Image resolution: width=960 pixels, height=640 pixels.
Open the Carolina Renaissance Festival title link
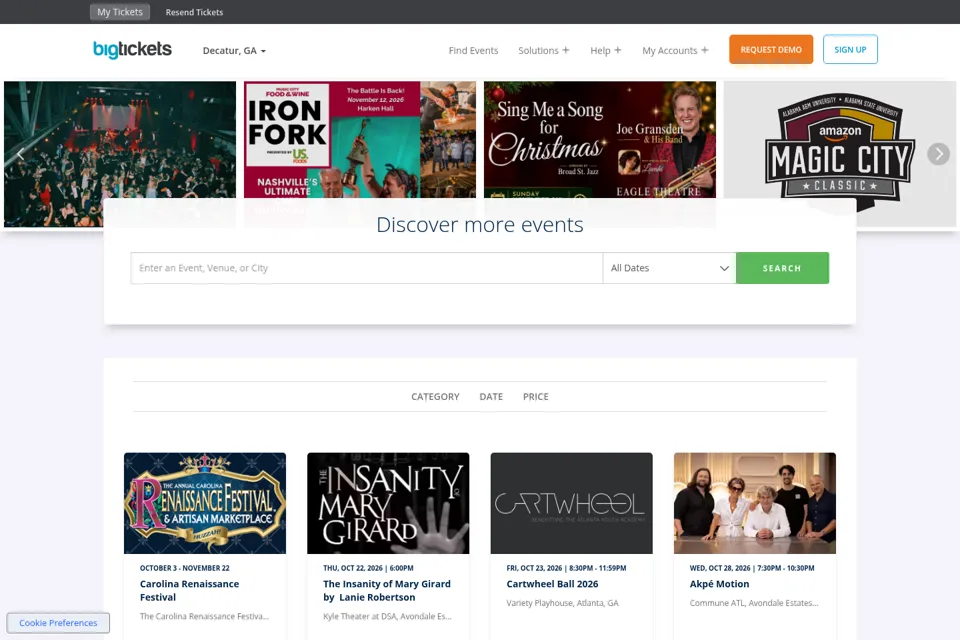tap(189, 590)
